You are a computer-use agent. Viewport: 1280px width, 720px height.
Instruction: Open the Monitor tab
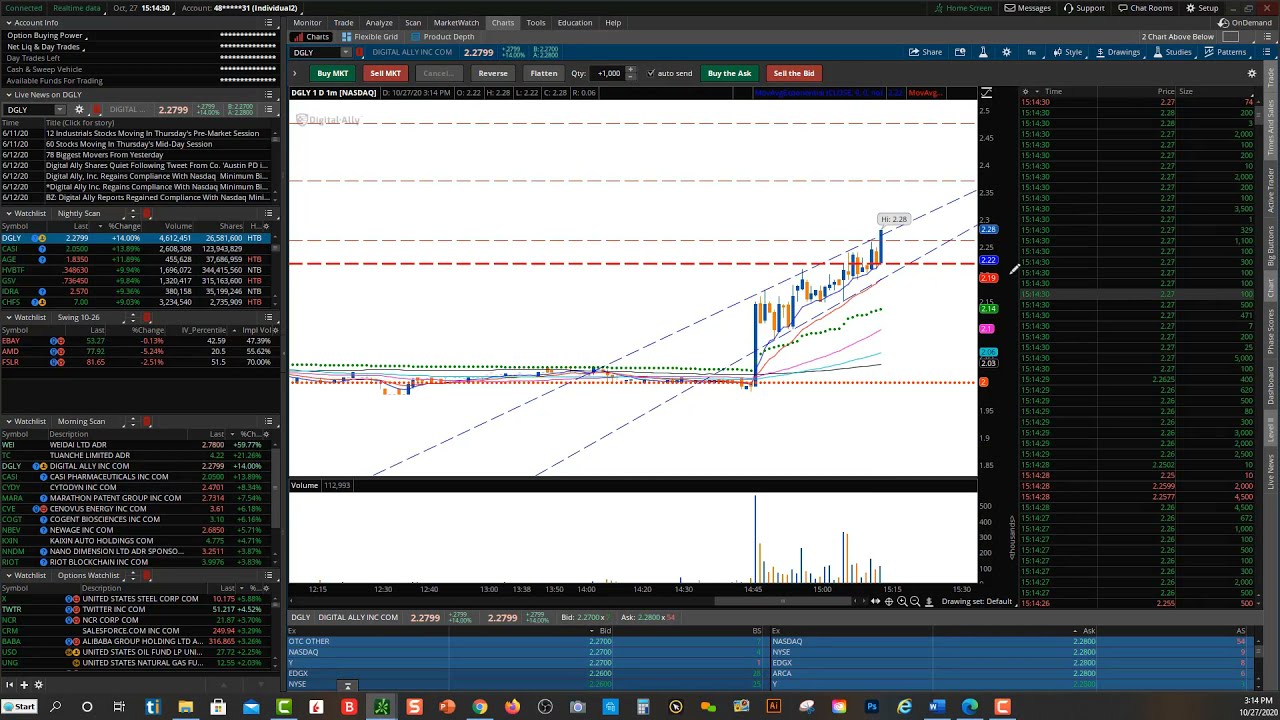point(307,22)
